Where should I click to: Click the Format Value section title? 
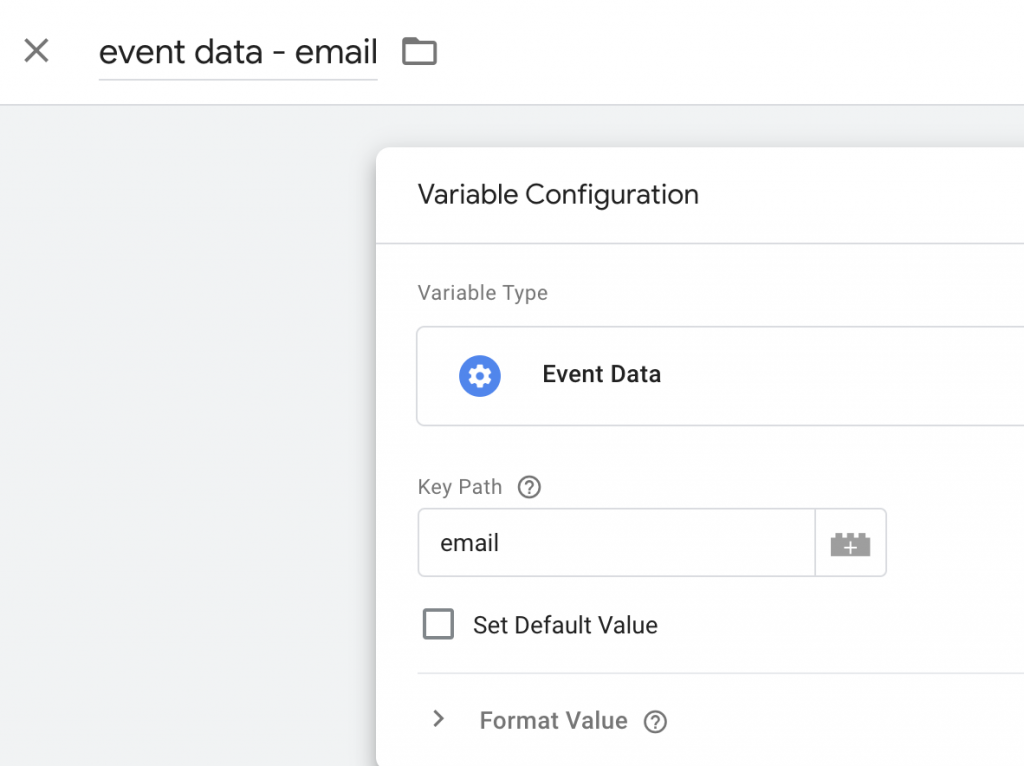point(553,721)
